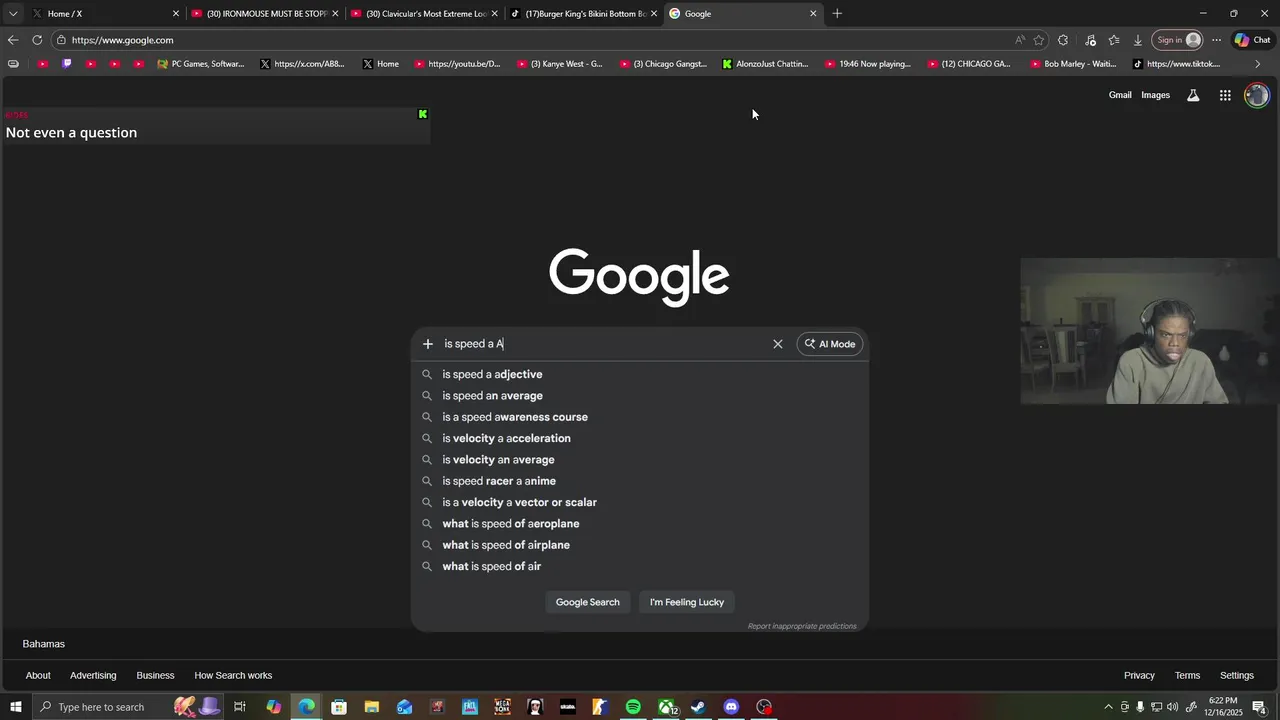This screenshot has height=720, width=1280.
Task: Open the footer Settings menu
Action: click(x=1237, y=675)
